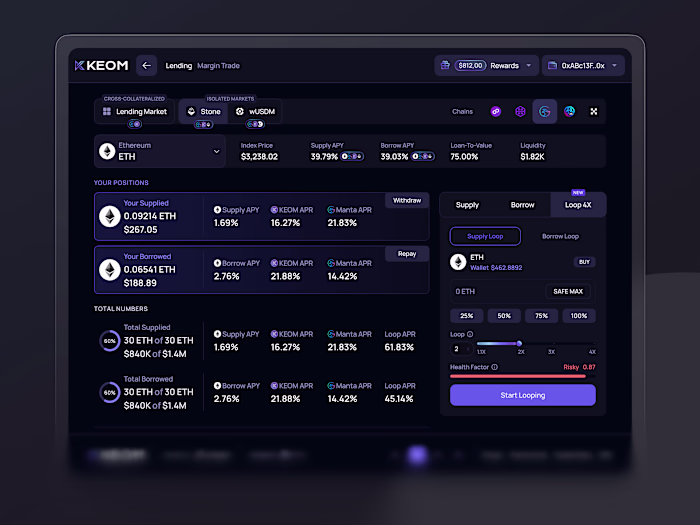Click the KEOM logo

[x=101, y=66]
